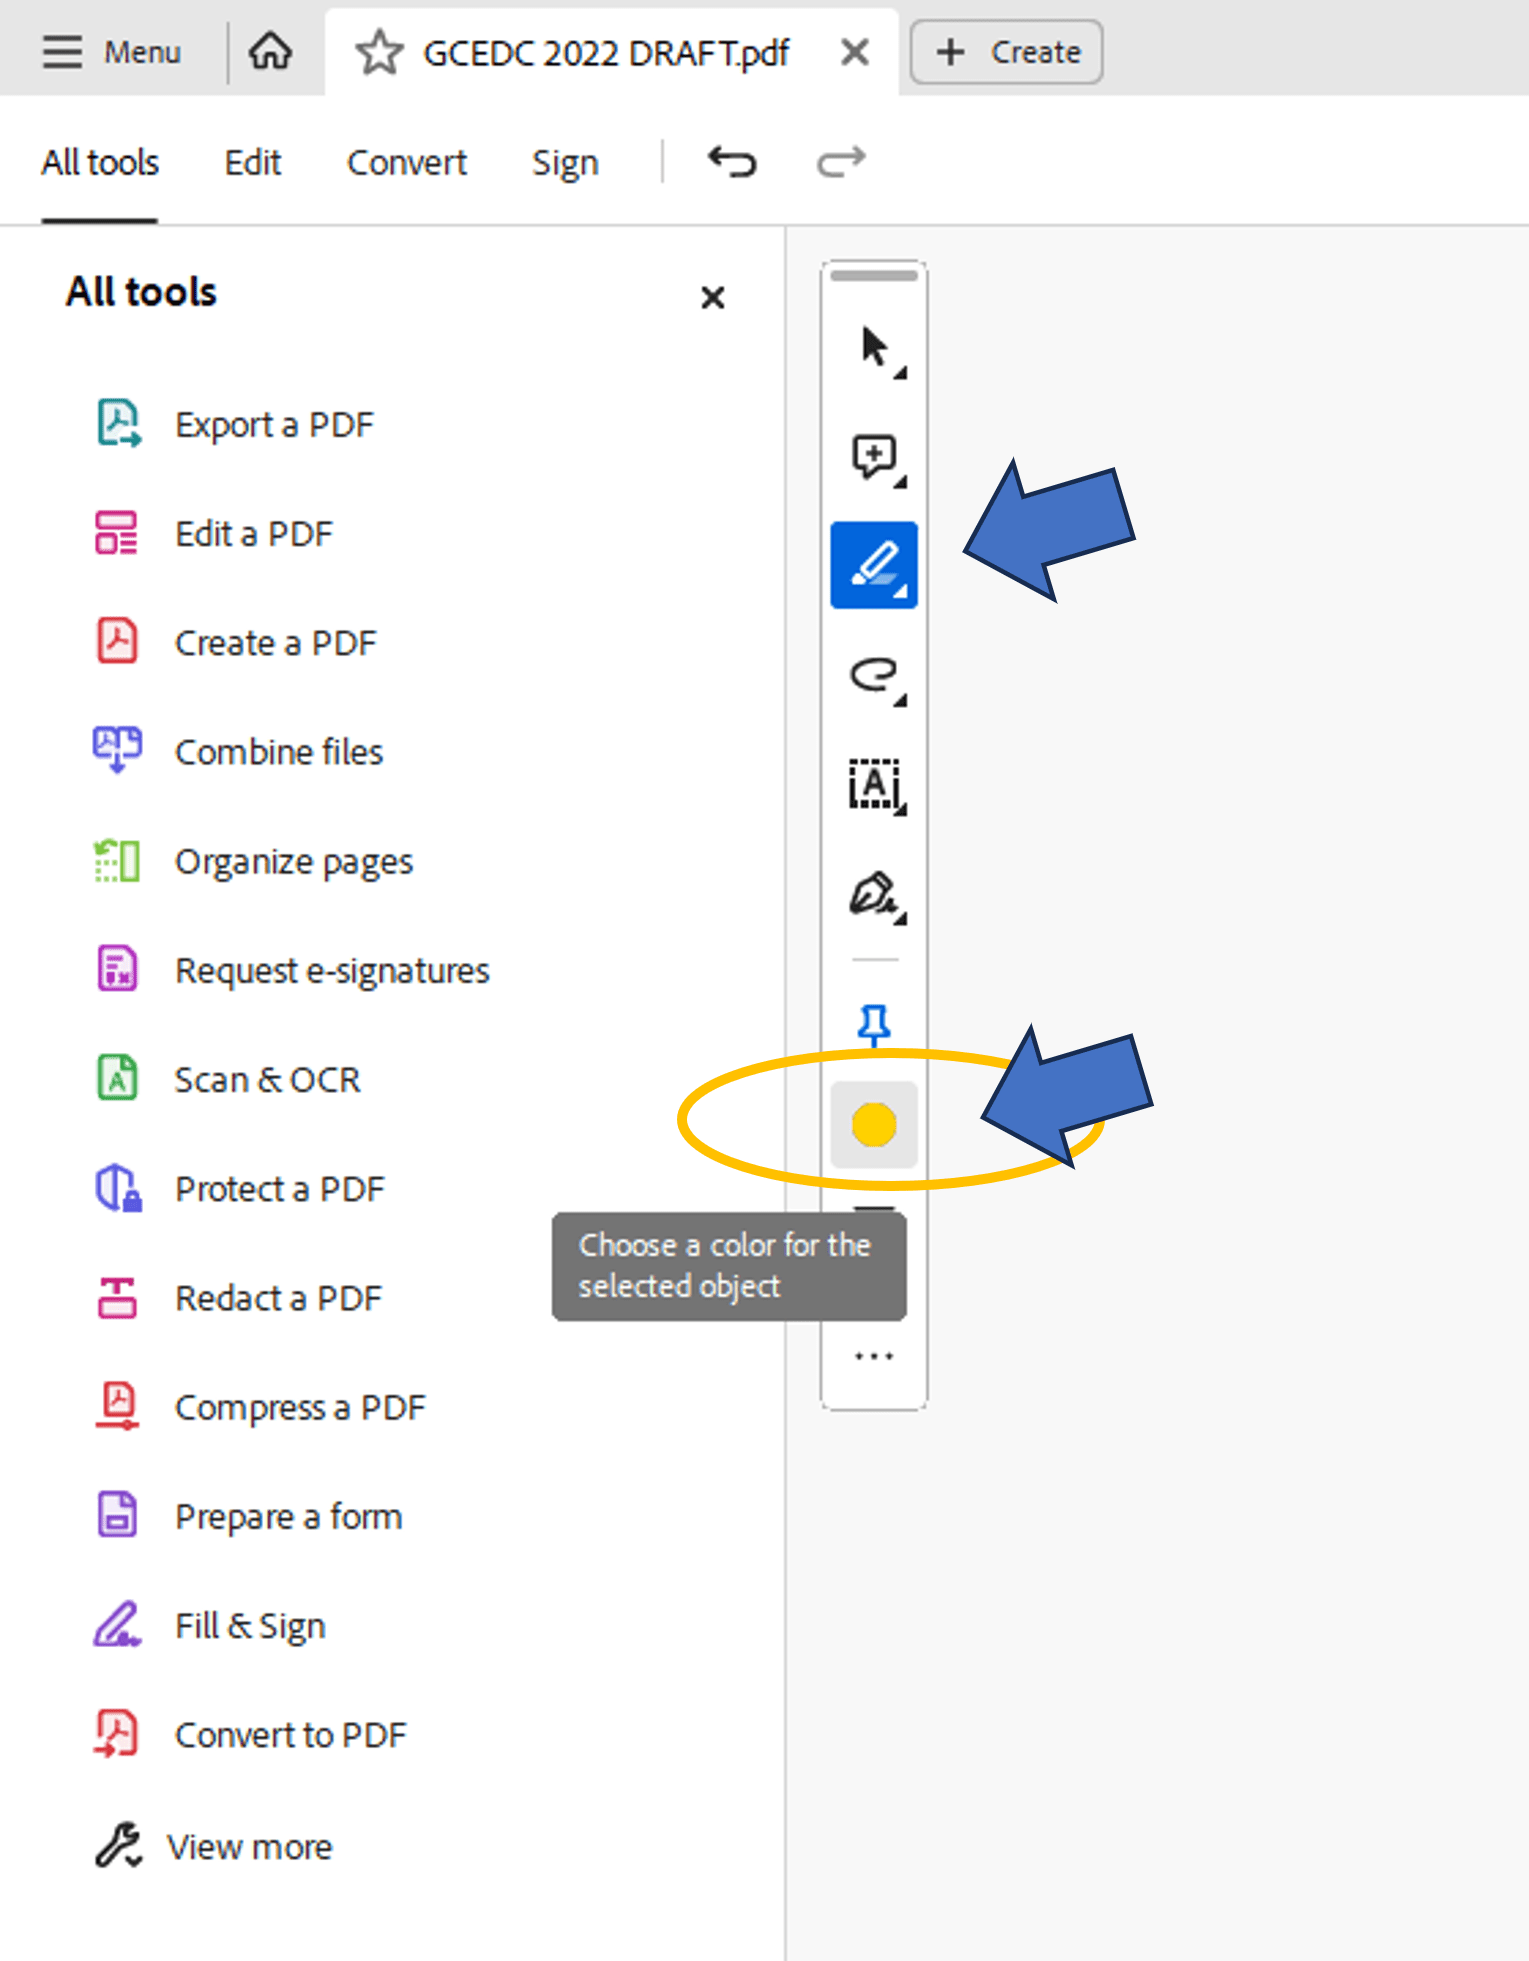
Task: Select the Add signature tool
Action: 873,894
